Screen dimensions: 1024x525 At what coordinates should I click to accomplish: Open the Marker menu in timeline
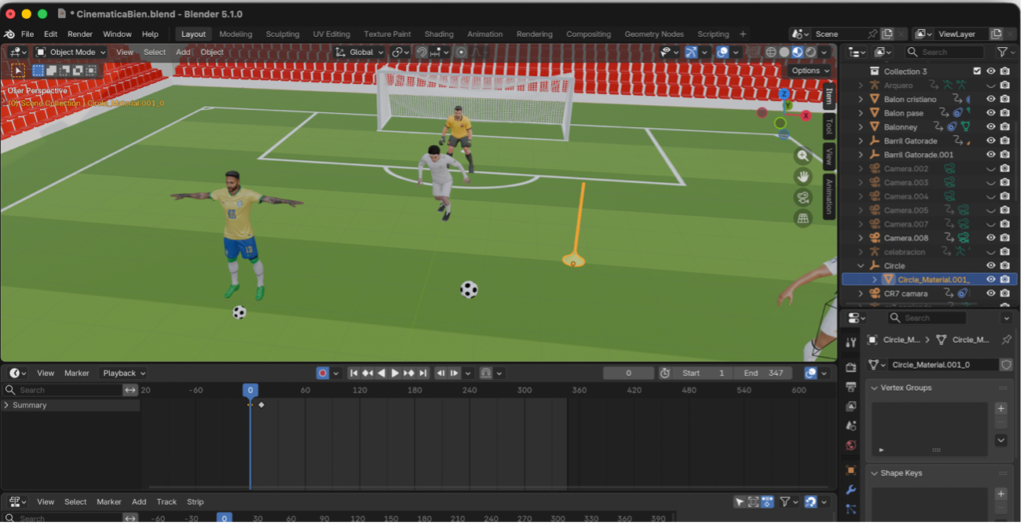(x=77, y=374)
